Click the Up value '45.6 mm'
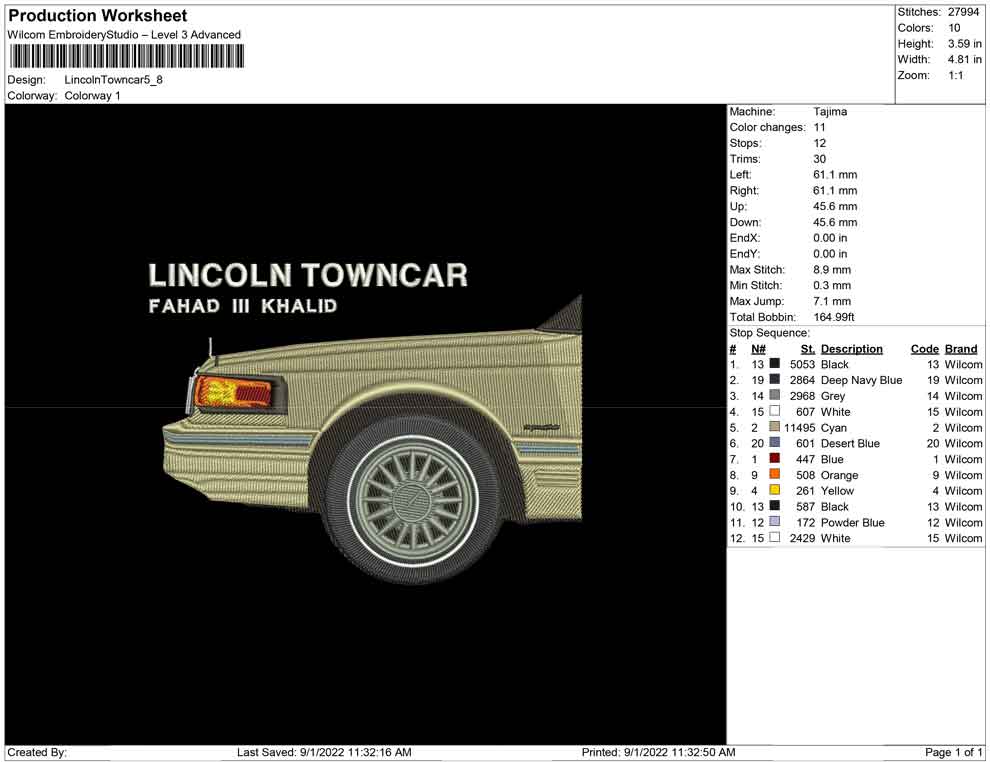Viewport: 990px width, 762px height. (835, 206)
